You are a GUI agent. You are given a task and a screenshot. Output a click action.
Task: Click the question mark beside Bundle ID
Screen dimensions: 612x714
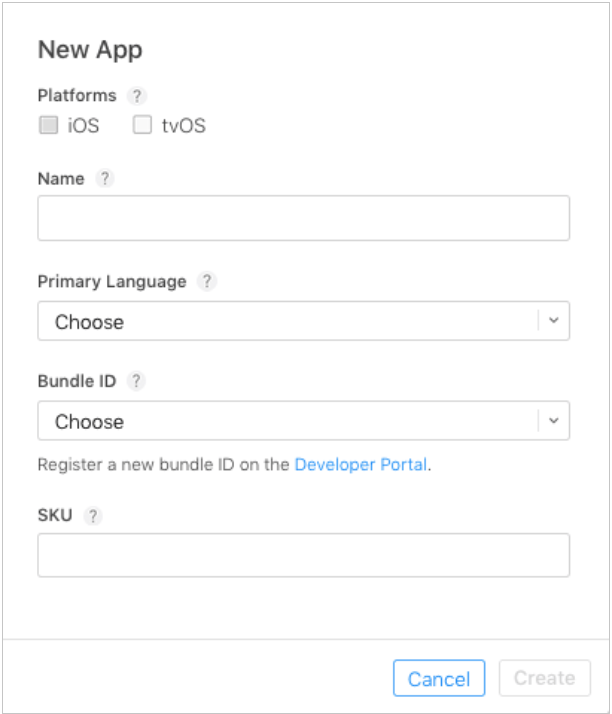click(x=136, y=381)
